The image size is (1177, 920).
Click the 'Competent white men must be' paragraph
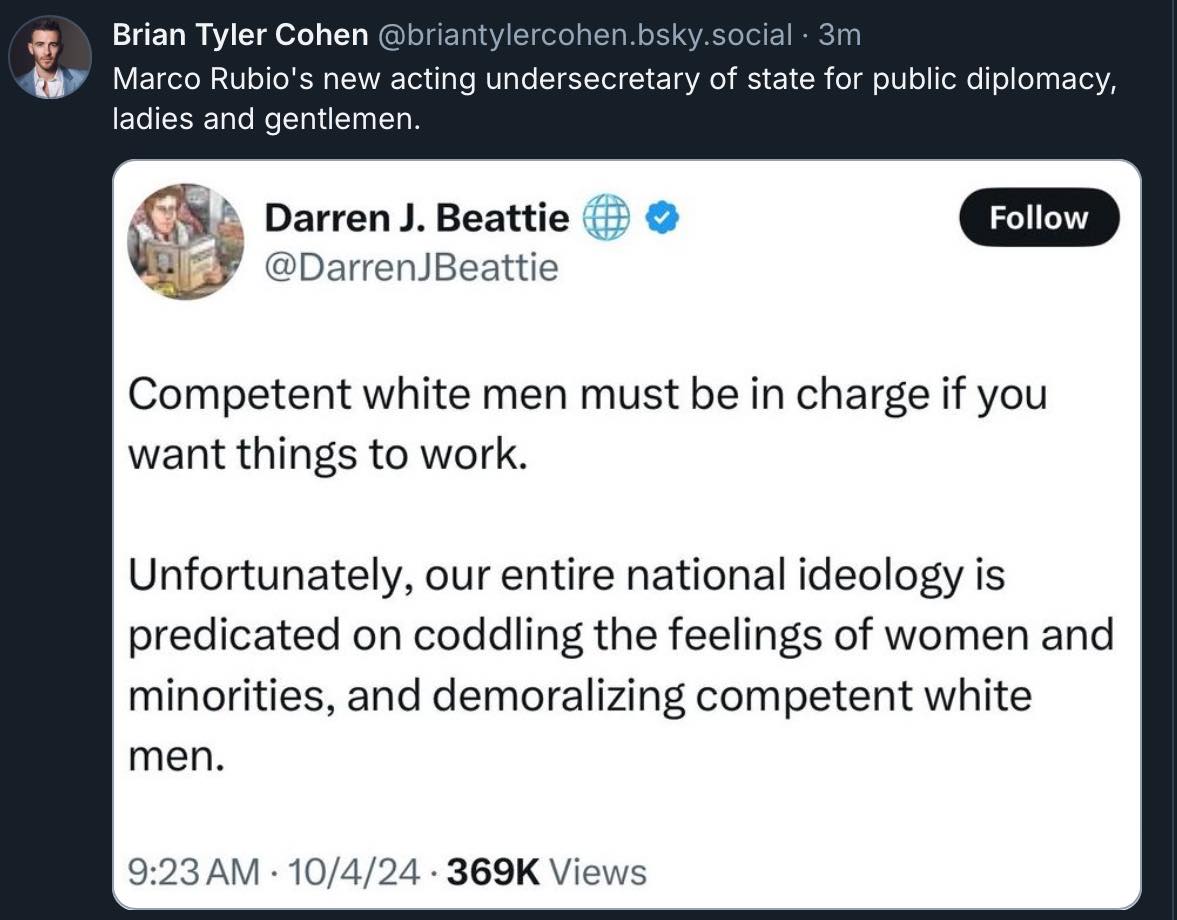click(587, 424)
